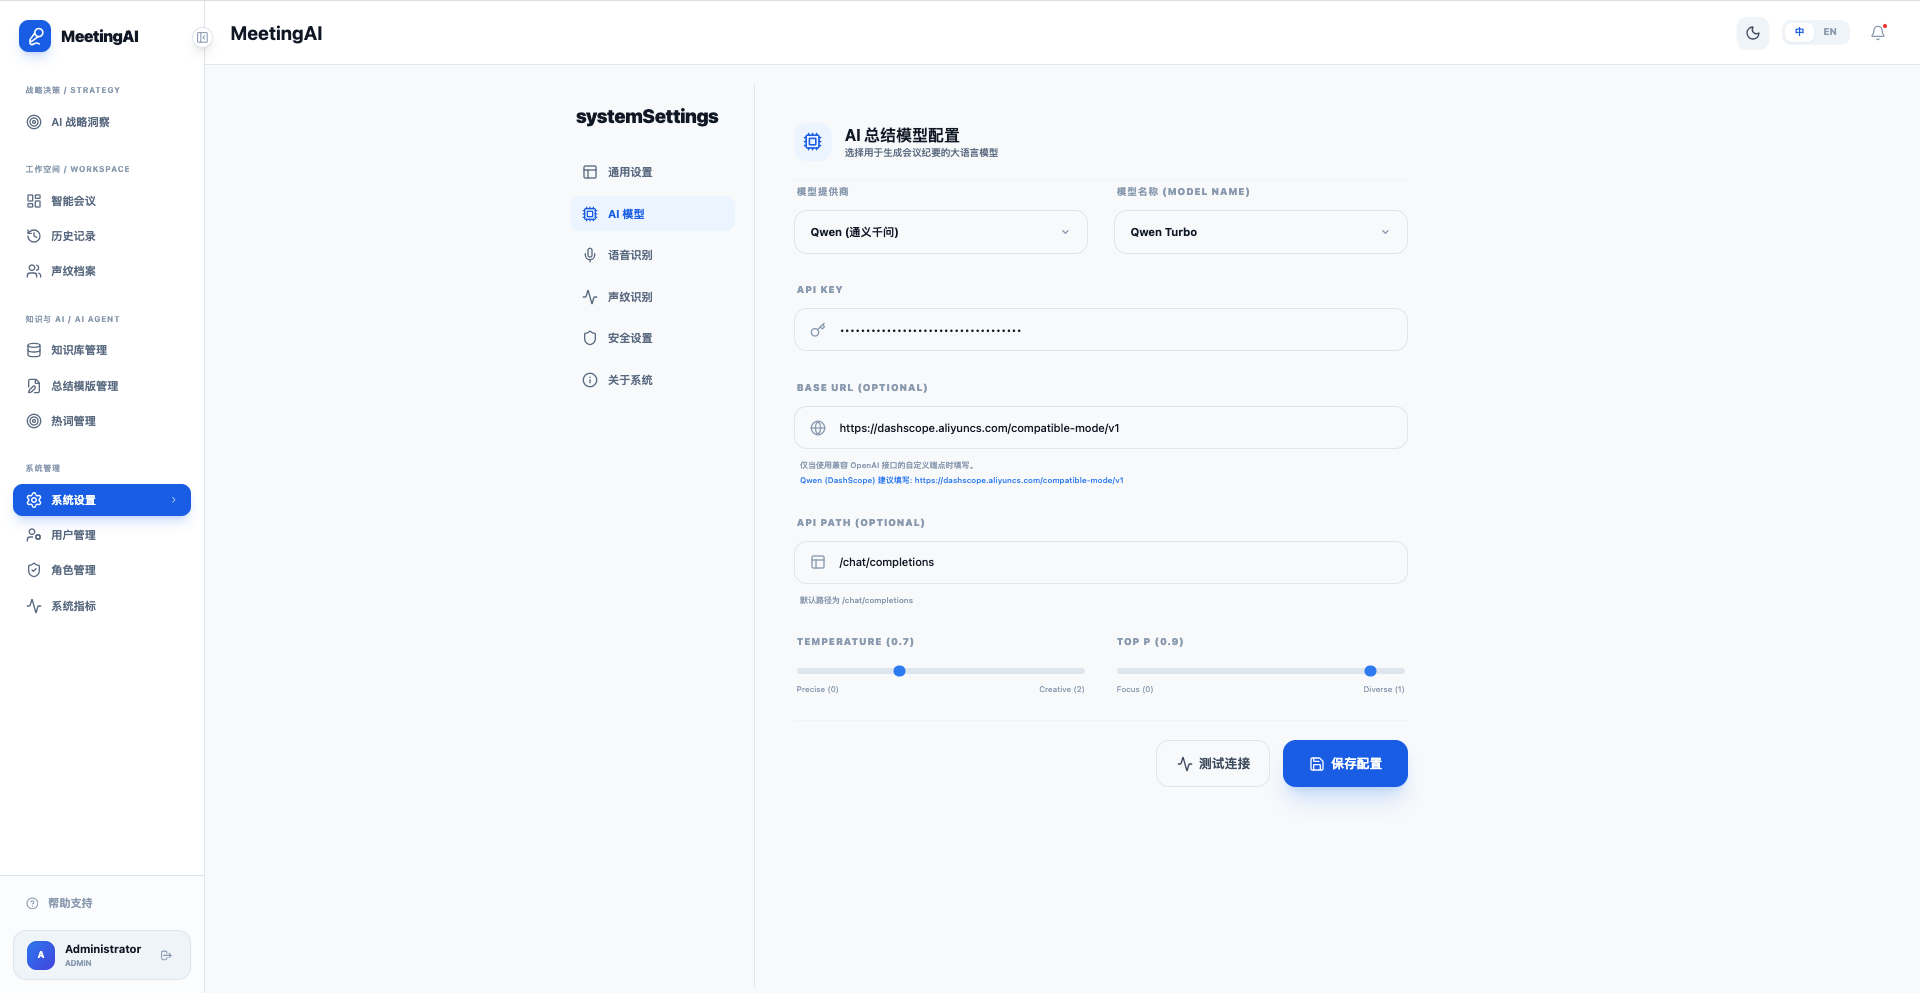Switch to the 语音识别 settings tab
The height and width of the screenshot is (993, 1920).
(x=630, y=255)
